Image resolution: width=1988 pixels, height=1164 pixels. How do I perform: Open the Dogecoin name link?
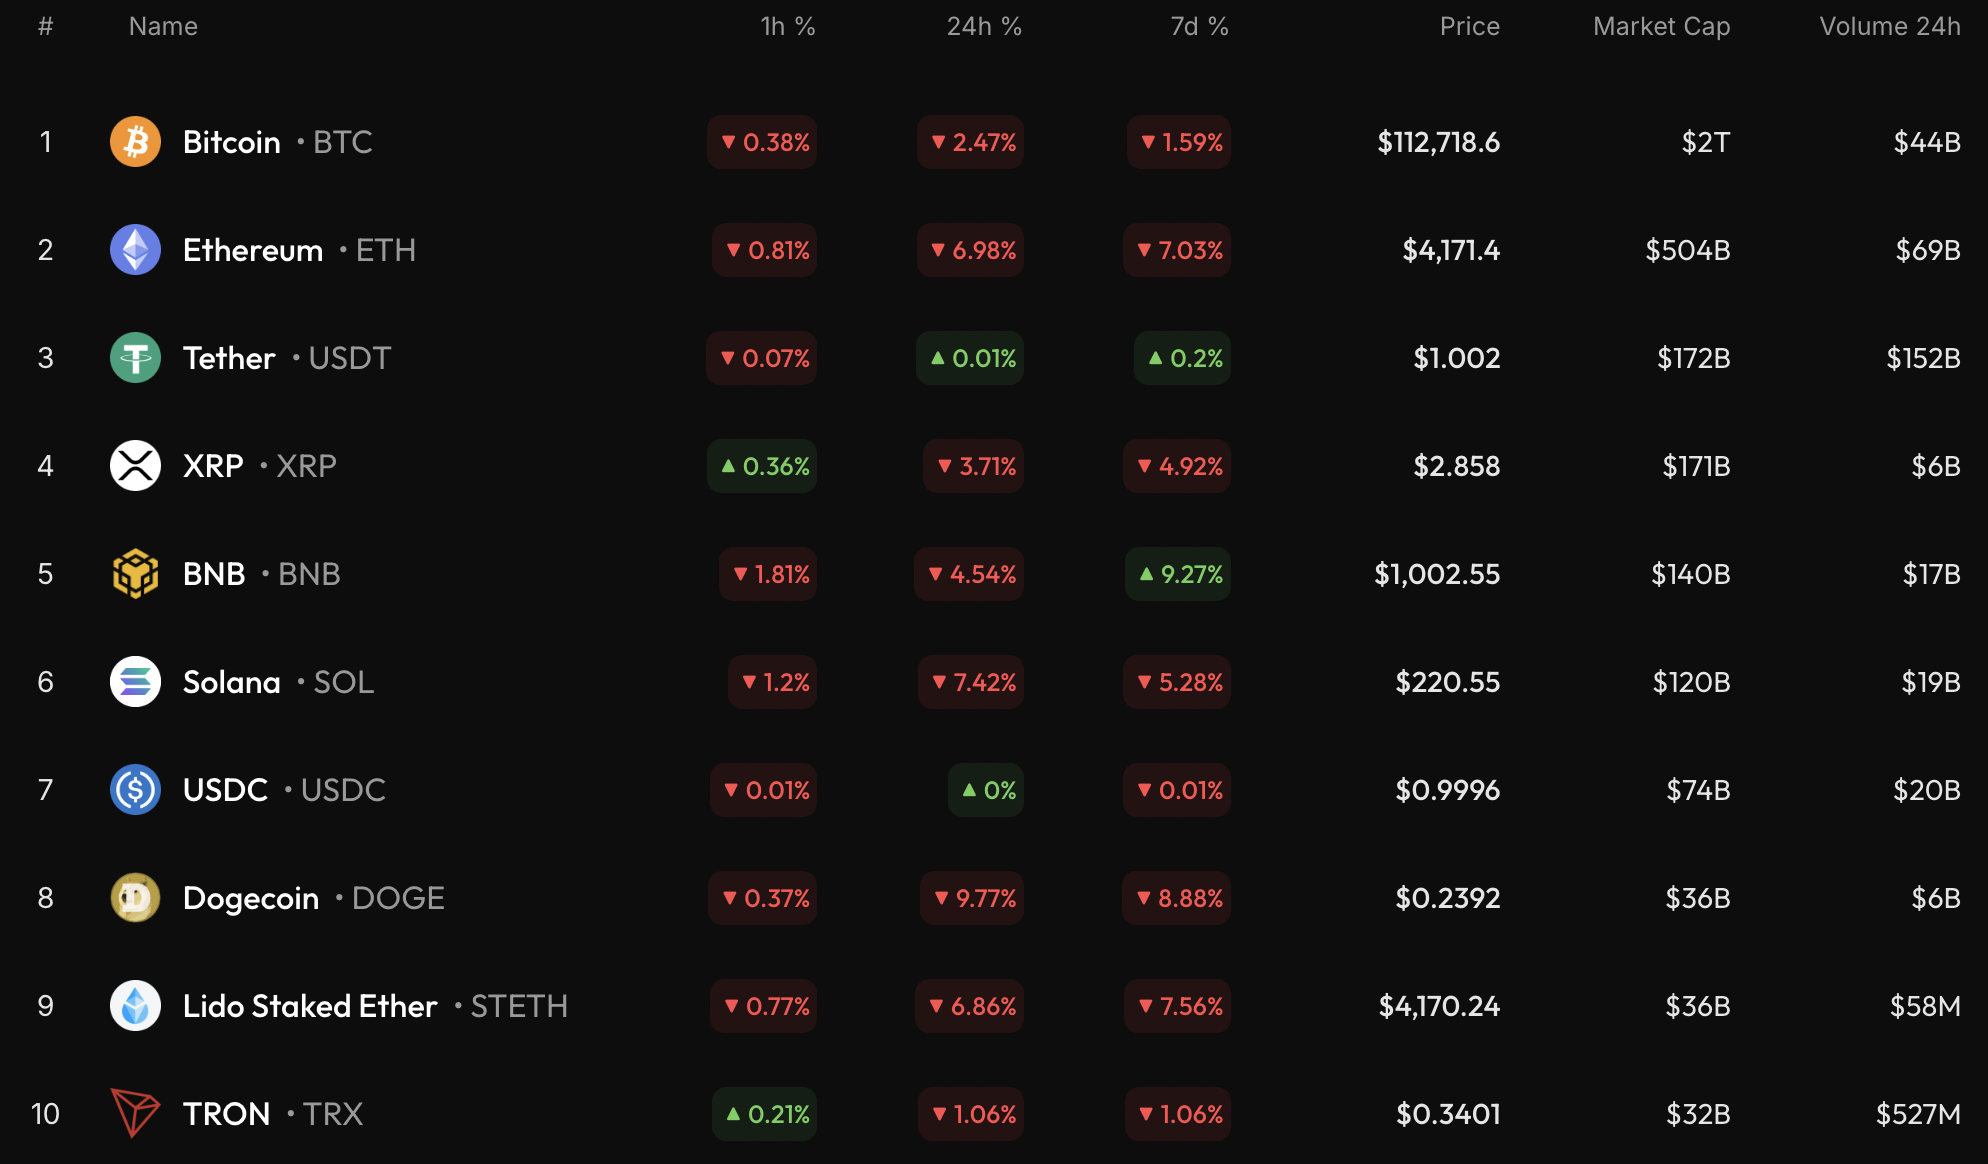click(251, 898)
